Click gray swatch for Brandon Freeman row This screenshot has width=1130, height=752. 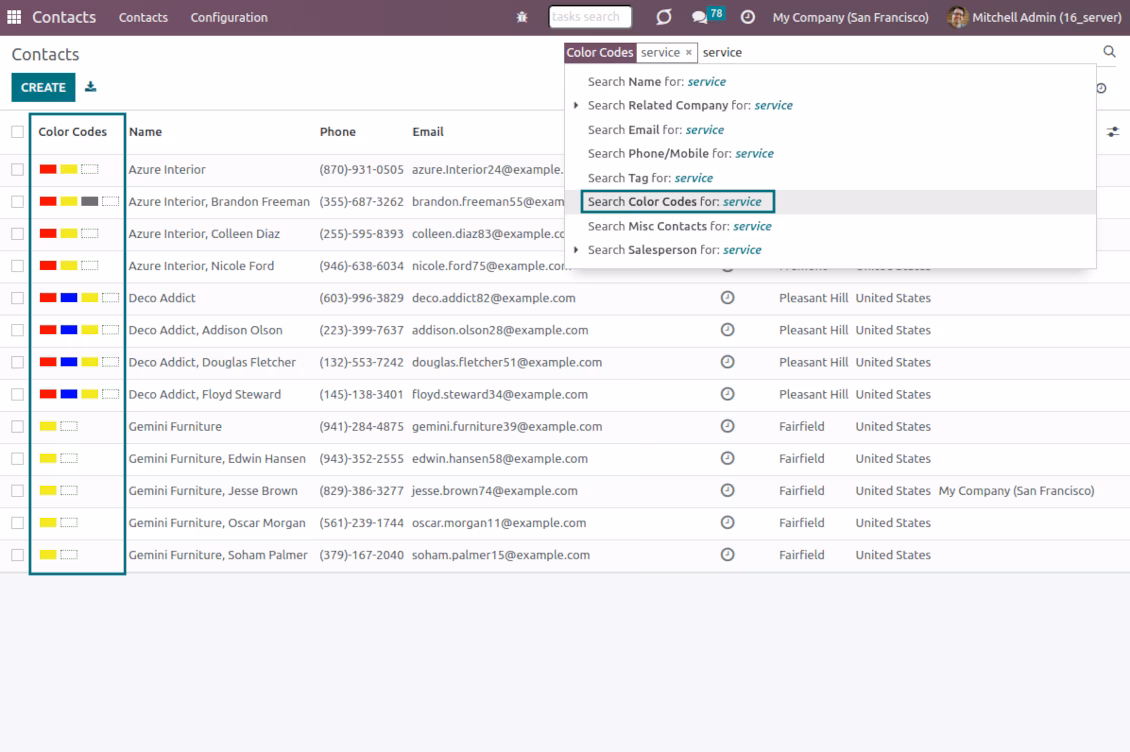click(90, 202)
